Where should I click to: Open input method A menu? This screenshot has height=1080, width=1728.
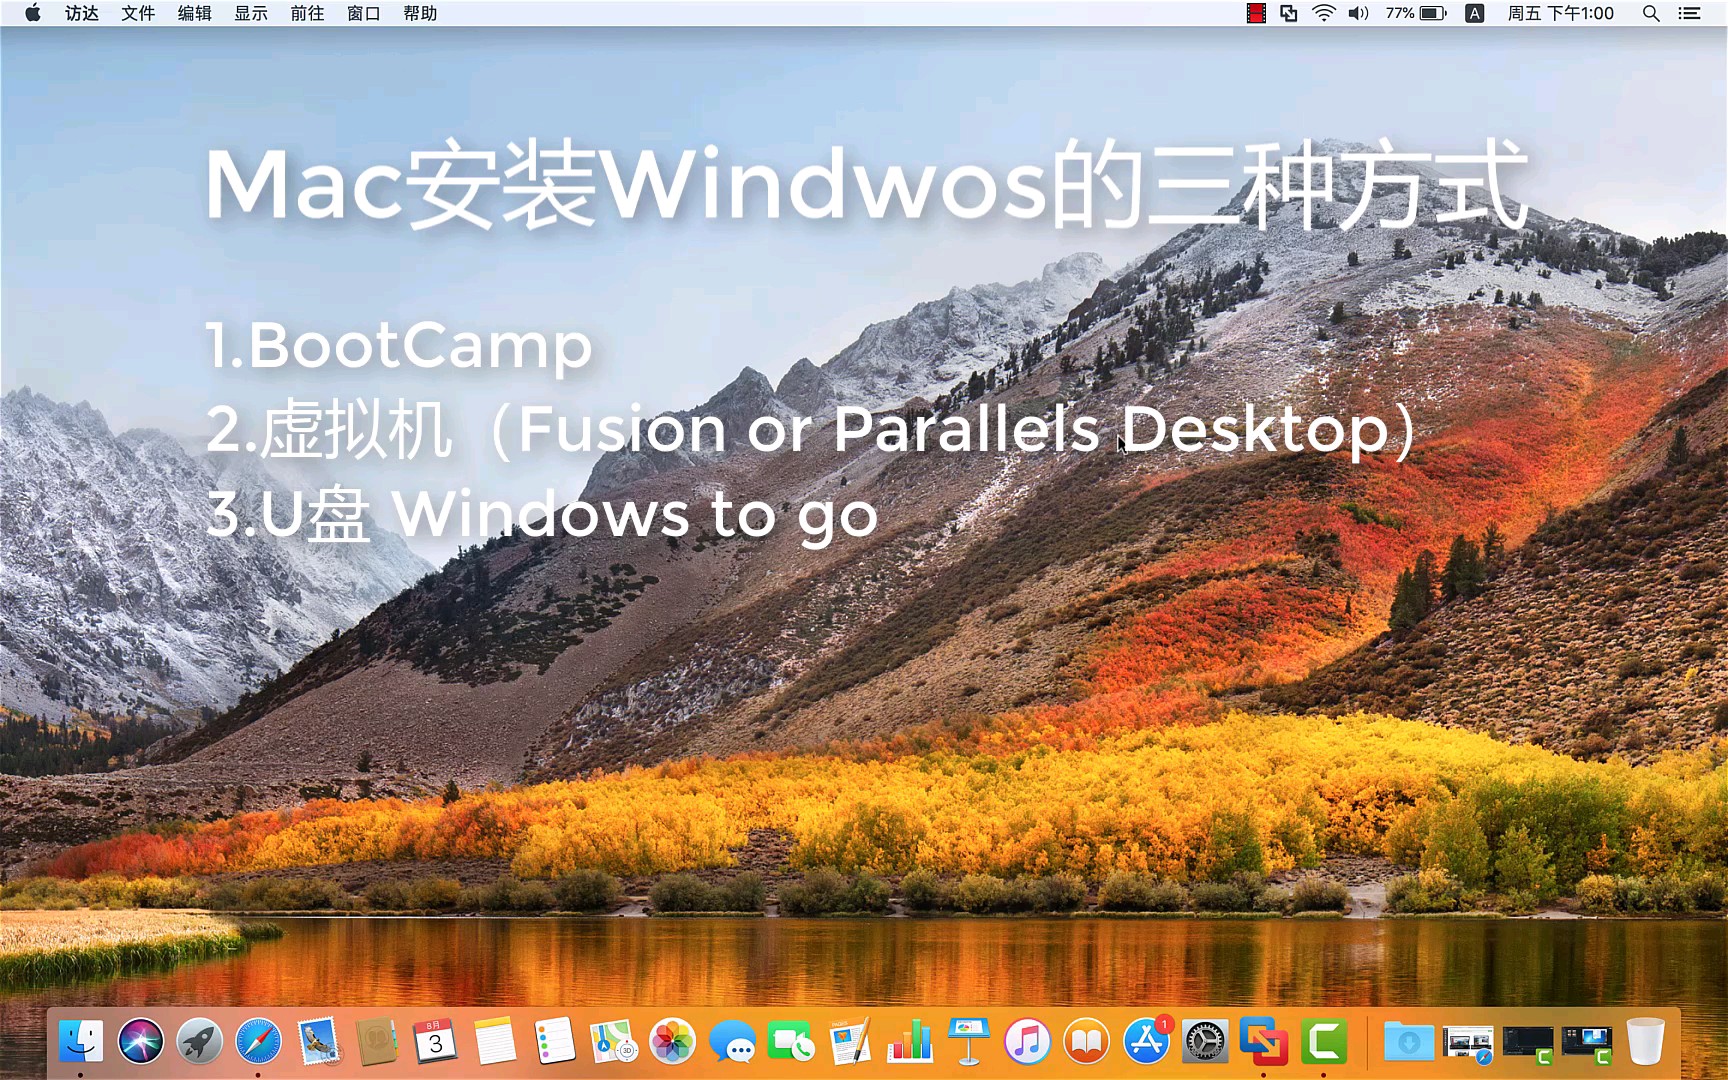(x=1474, y=13)
